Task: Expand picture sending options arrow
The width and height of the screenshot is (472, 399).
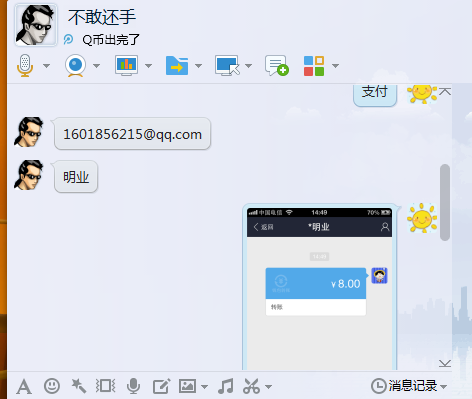Action: coord(204,387)
